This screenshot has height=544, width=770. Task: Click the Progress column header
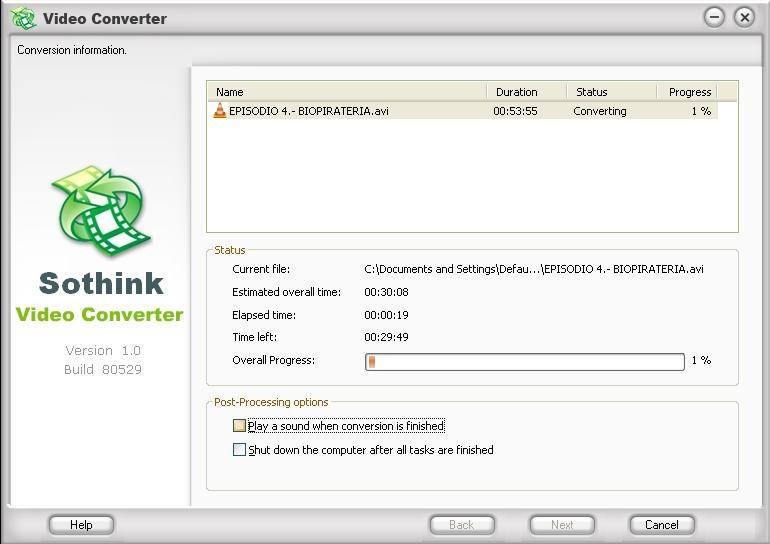[687, 92]
